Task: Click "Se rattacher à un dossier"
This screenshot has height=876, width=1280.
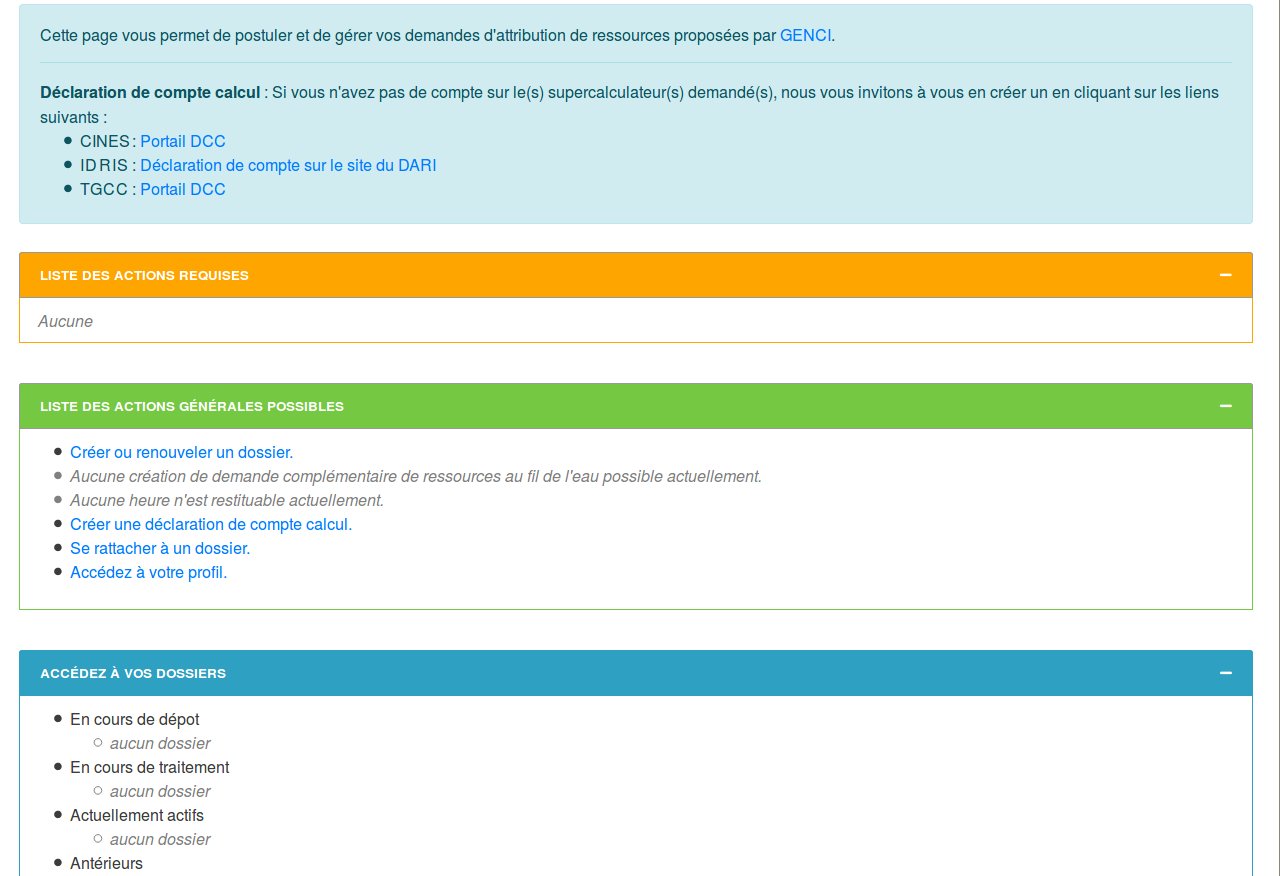Action: [x=159, y=548]
